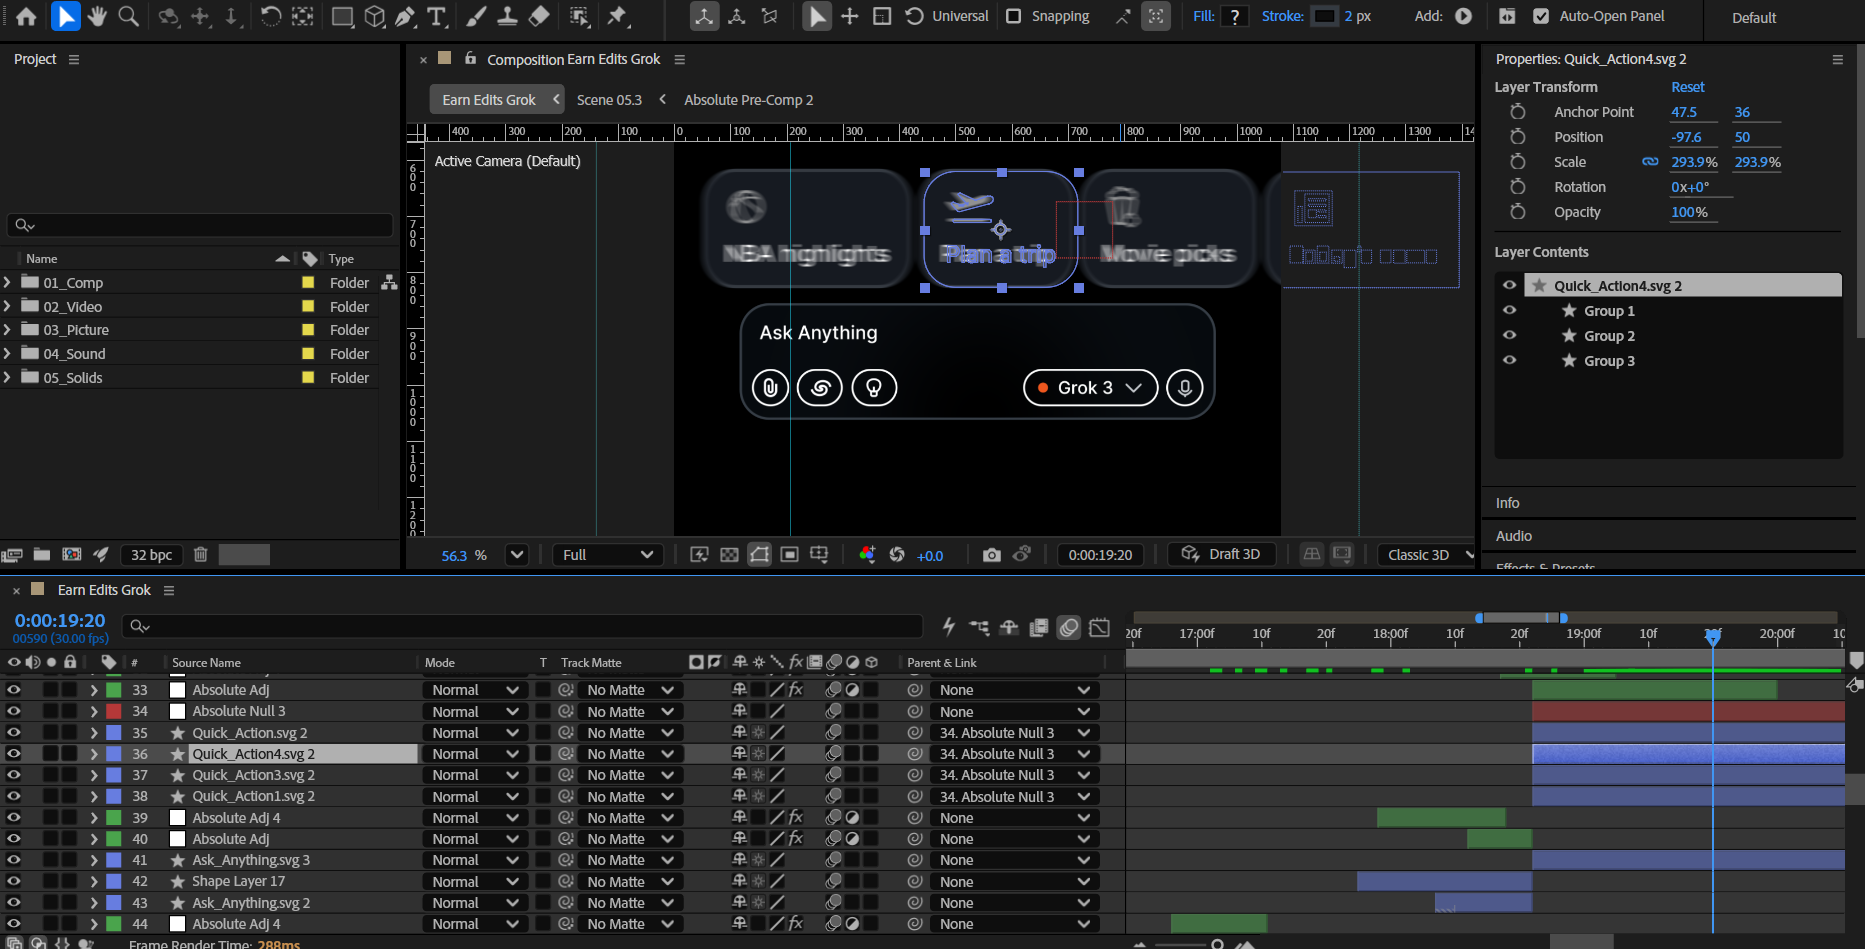Select the Type tool
This screenshot has width=1865, height=949.
(437, 16)
